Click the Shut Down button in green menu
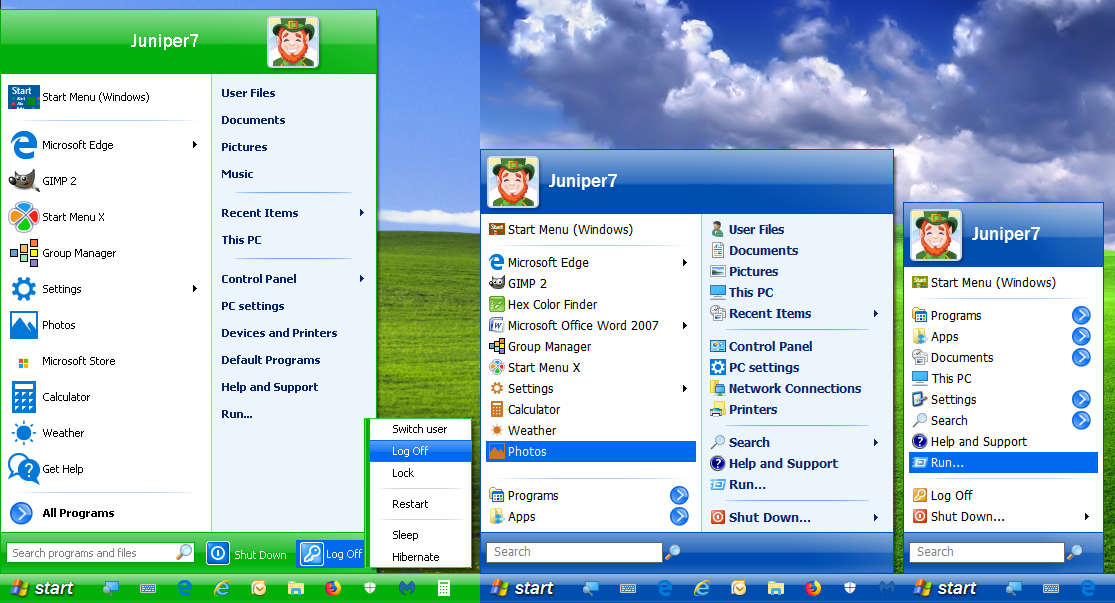Viewport: 1115px width, 603px height. (x=247, y=553)
